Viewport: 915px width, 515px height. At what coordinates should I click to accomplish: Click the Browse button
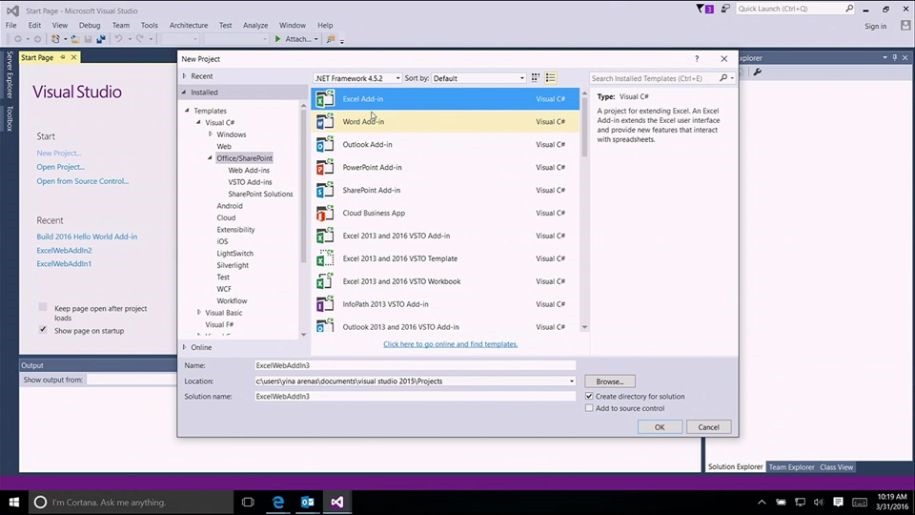(x=609, y=381)
